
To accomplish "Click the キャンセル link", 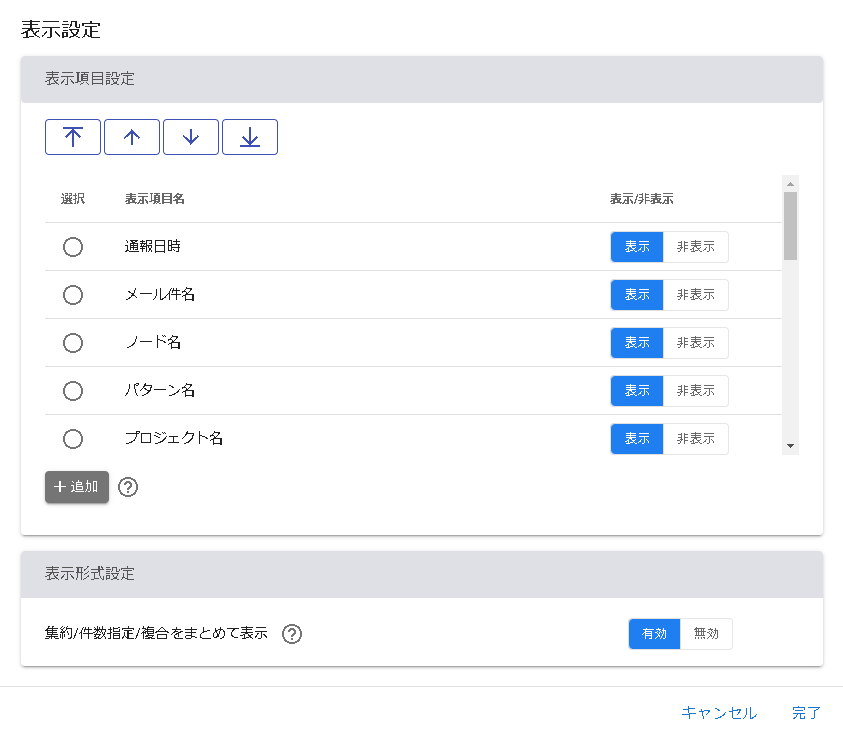I will click(x=718, y=713).
